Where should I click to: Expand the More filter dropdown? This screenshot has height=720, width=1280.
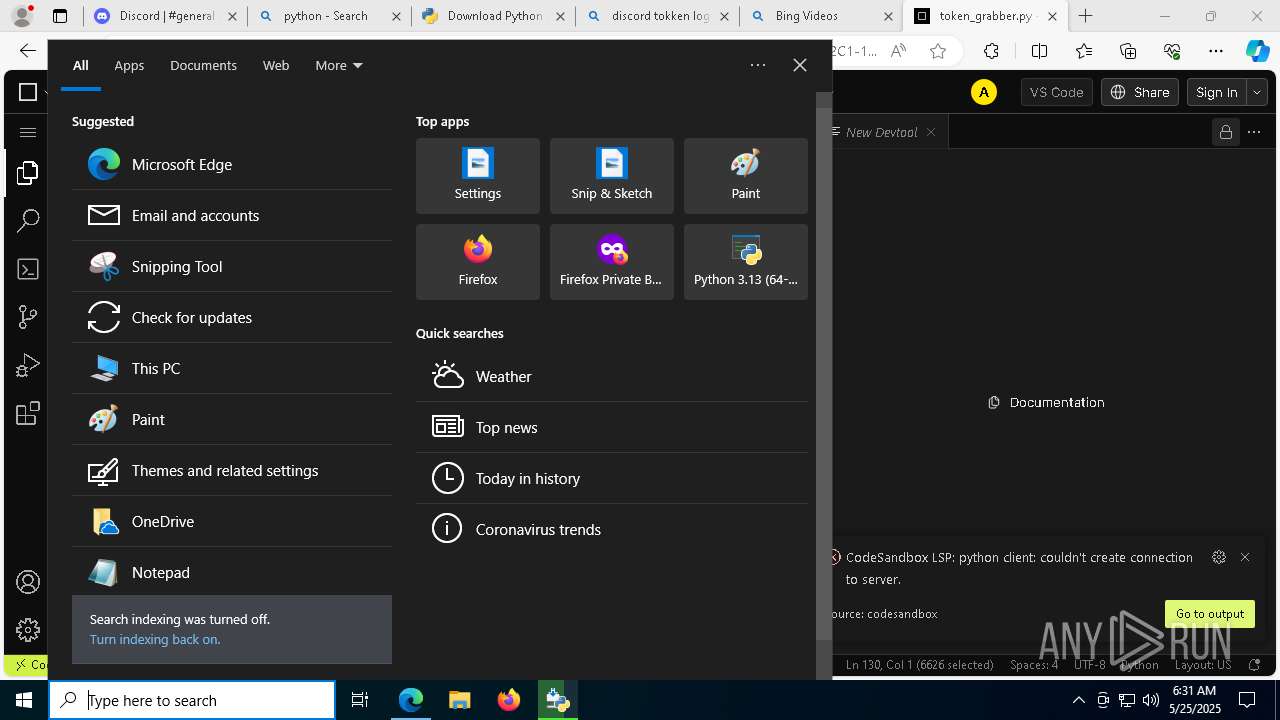click(x=339, y=65)
